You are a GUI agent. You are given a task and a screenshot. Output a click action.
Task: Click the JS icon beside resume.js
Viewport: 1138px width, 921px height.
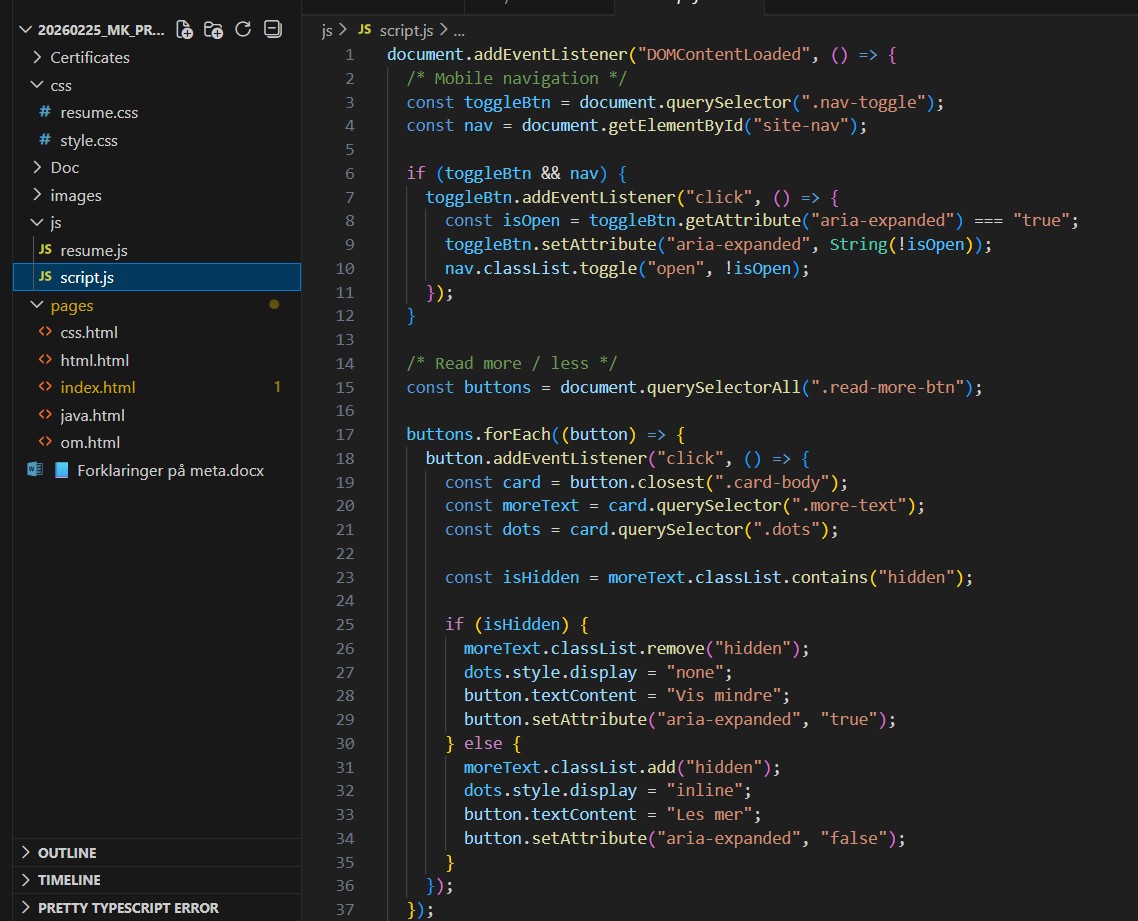pyautogui.click(x=45, y=250)
